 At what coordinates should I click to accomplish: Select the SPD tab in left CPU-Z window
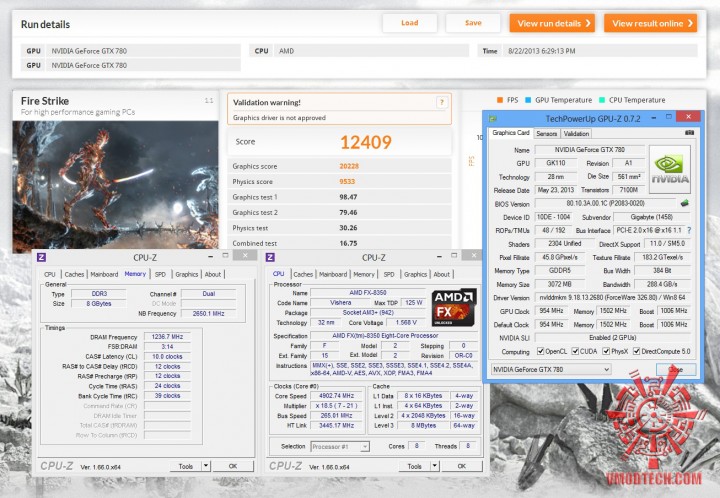coord(160,274)
